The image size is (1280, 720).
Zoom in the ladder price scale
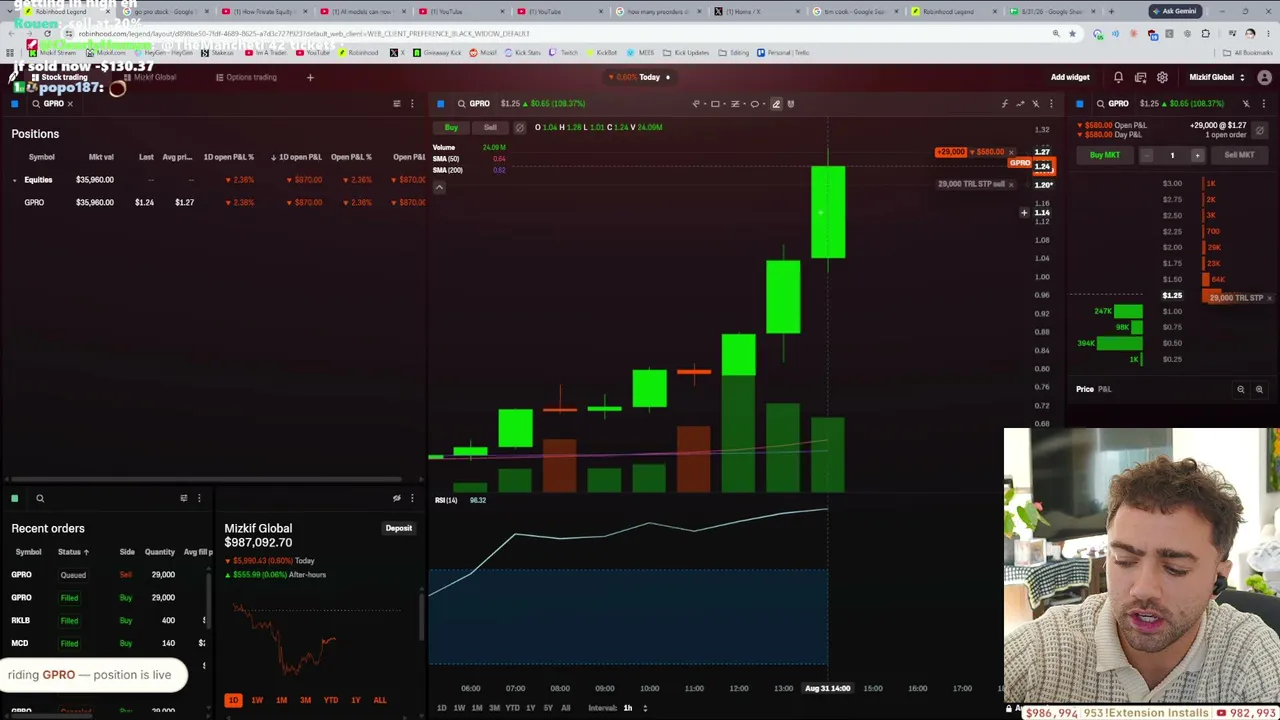point(1259,389)
